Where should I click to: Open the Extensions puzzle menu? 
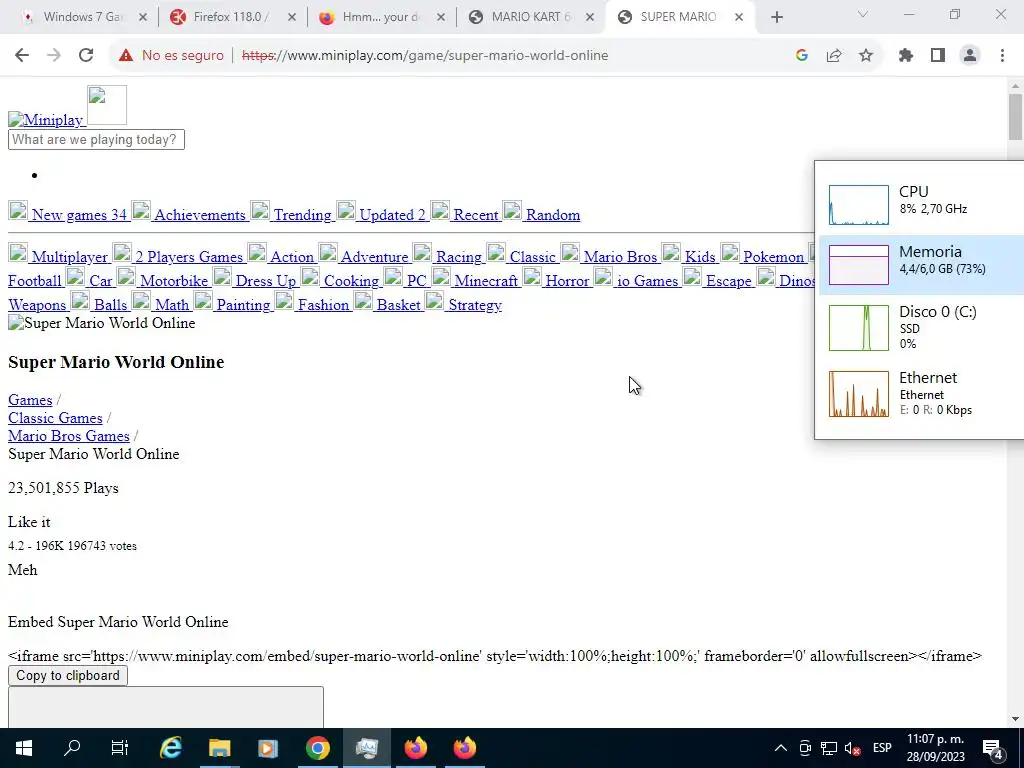(x=906, y=56)
